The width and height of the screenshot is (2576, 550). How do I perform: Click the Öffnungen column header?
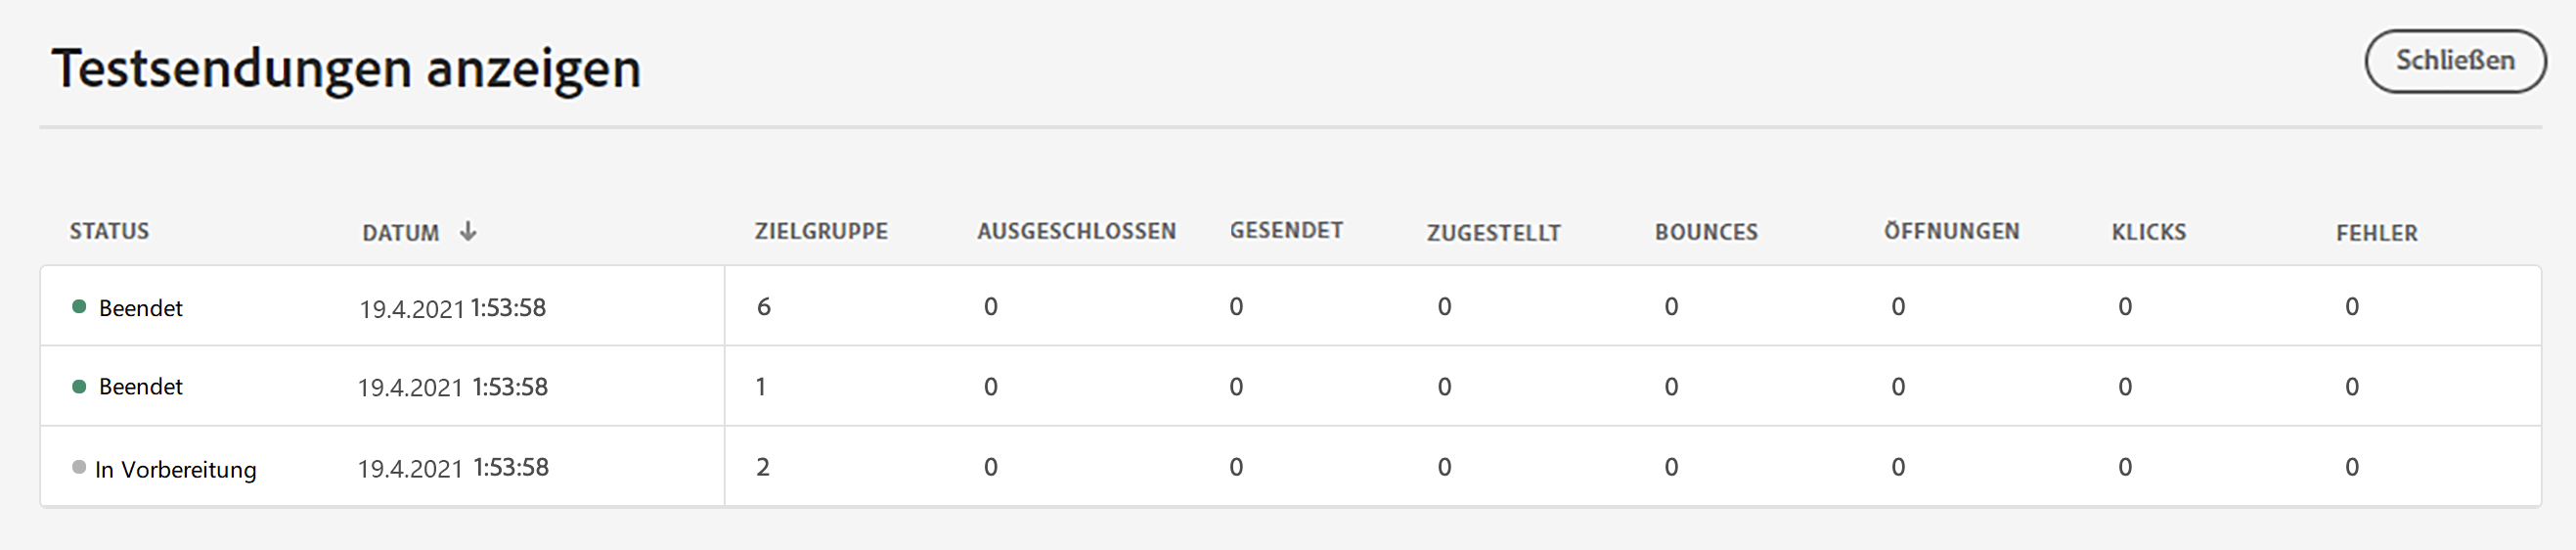1951,231
